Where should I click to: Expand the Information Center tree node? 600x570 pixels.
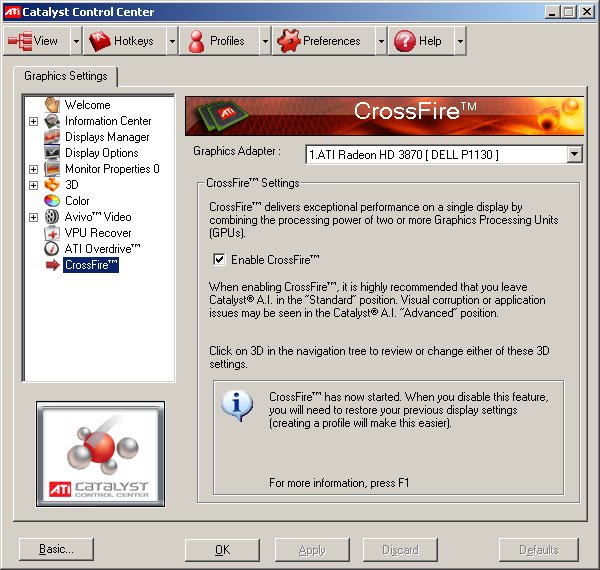[34, 121]
